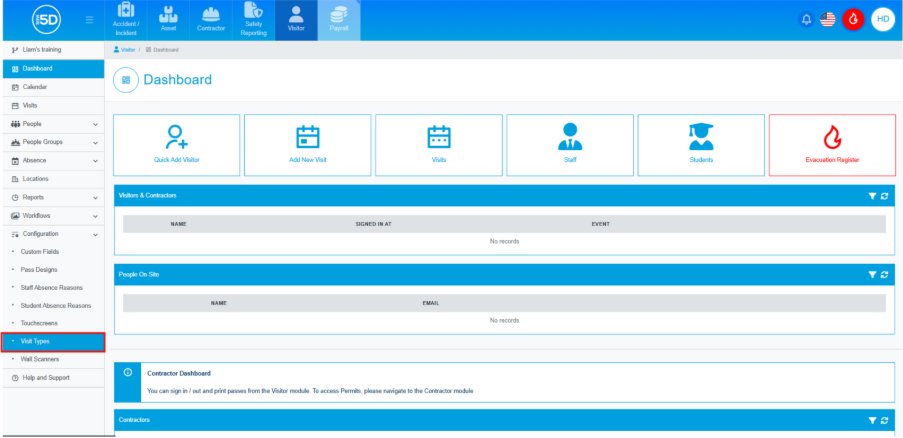
Task: Open the Evacuation Register tile
Action: [832, 145]
